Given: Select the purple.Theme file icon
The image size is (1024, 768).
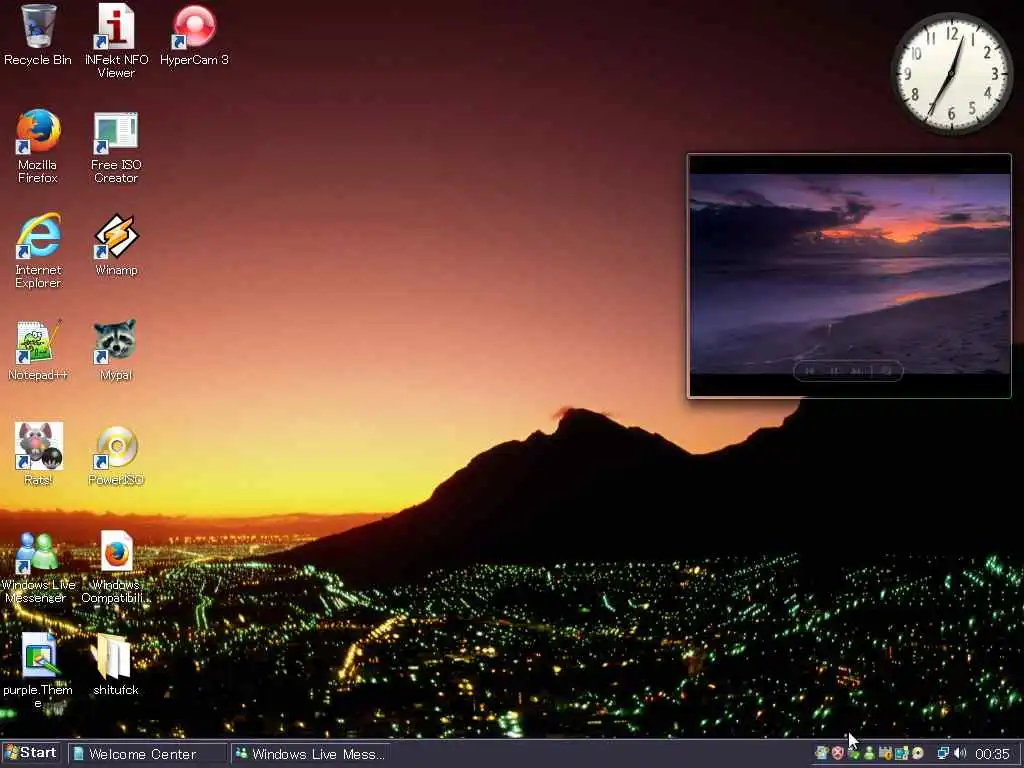Looking at the screenshot, I should (38, 671).
